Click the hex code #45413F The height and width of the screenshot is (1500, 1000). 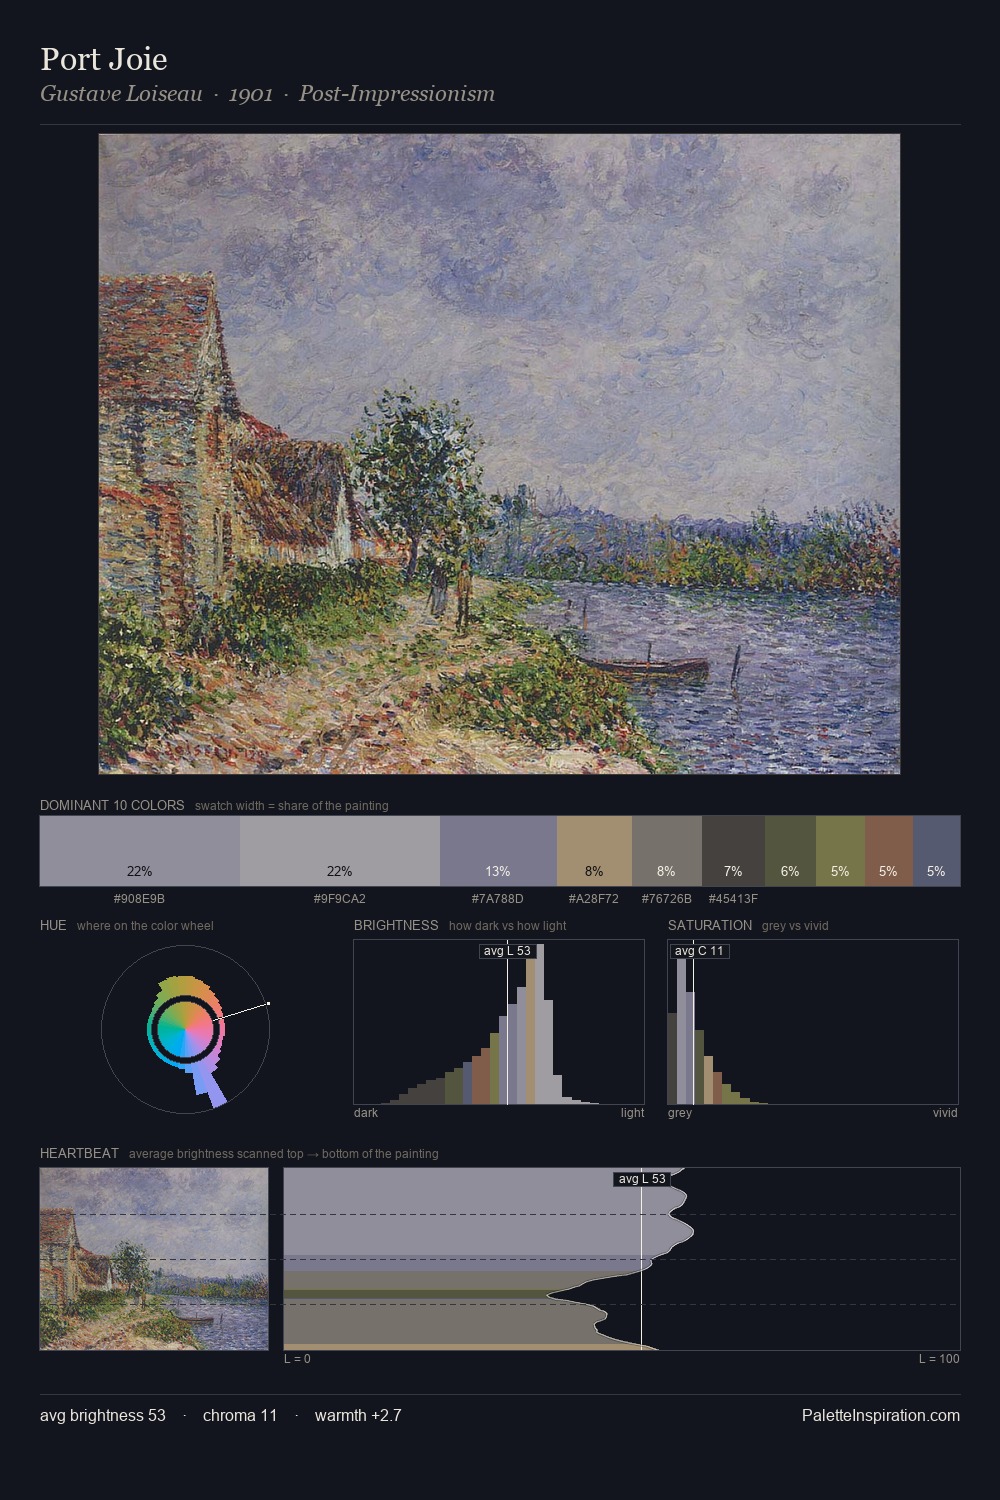[733, 899]
